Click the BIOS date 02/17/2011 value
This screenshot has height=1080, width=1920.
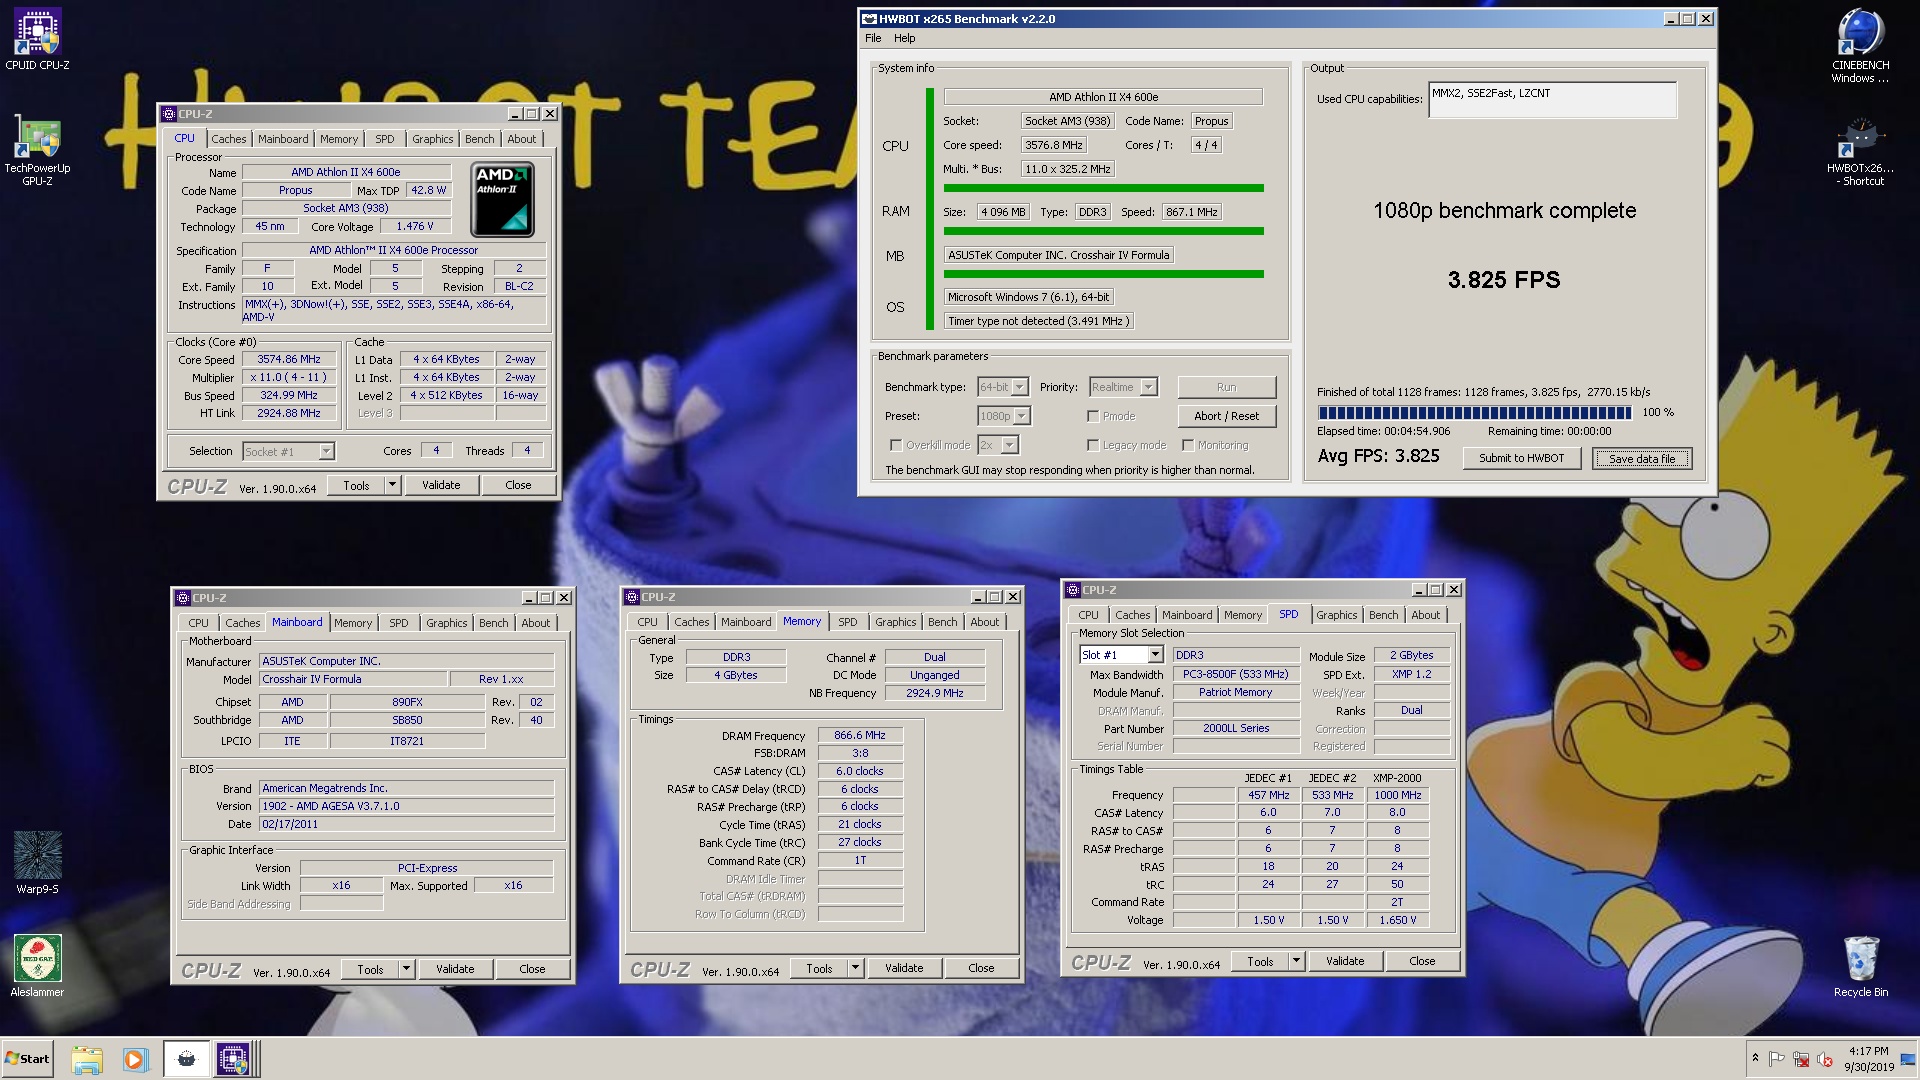tap(406, 824)
